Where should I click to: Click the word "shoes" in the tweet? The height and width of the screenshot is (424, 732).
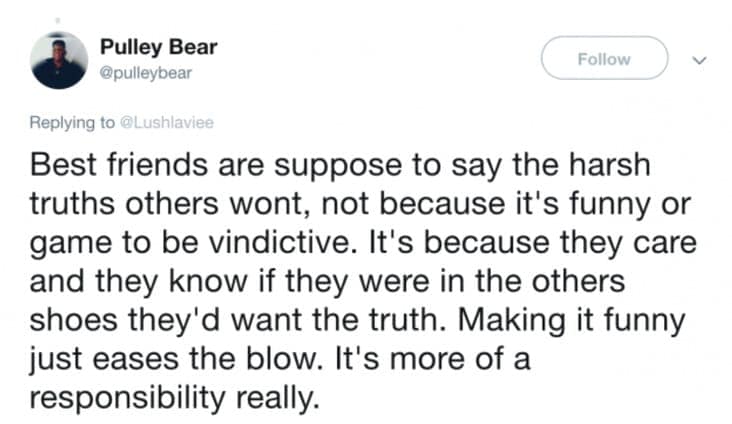74,320
